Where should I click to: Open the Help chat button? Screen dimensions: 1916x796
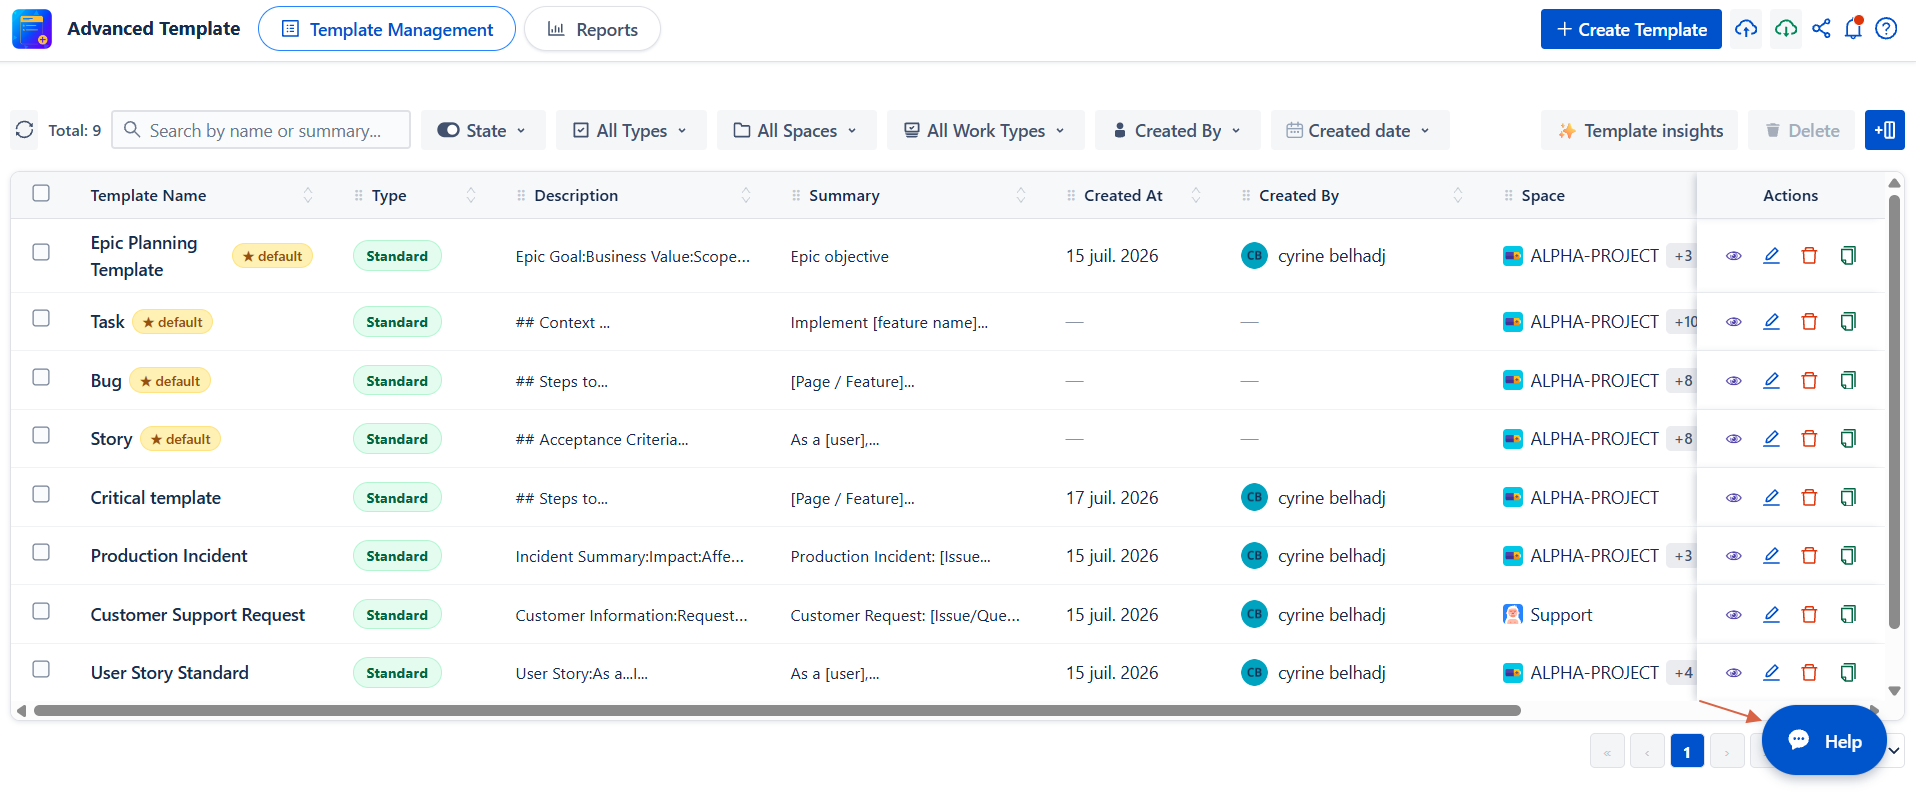click(1824, 741)
